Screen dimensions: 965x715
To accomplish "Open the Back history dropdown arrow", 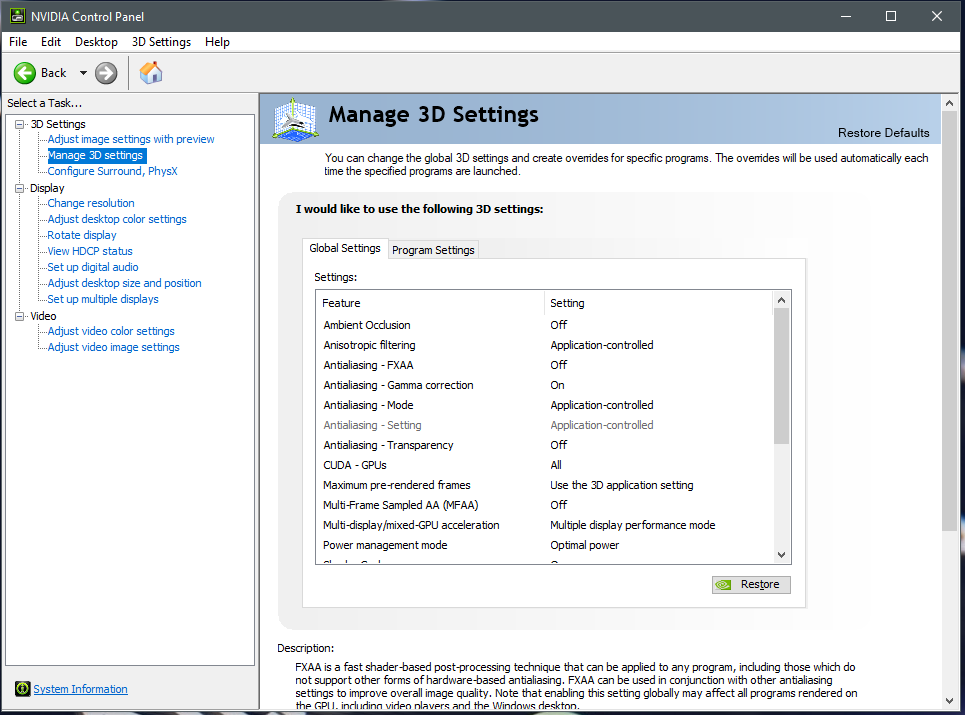I will pos(83,73).
